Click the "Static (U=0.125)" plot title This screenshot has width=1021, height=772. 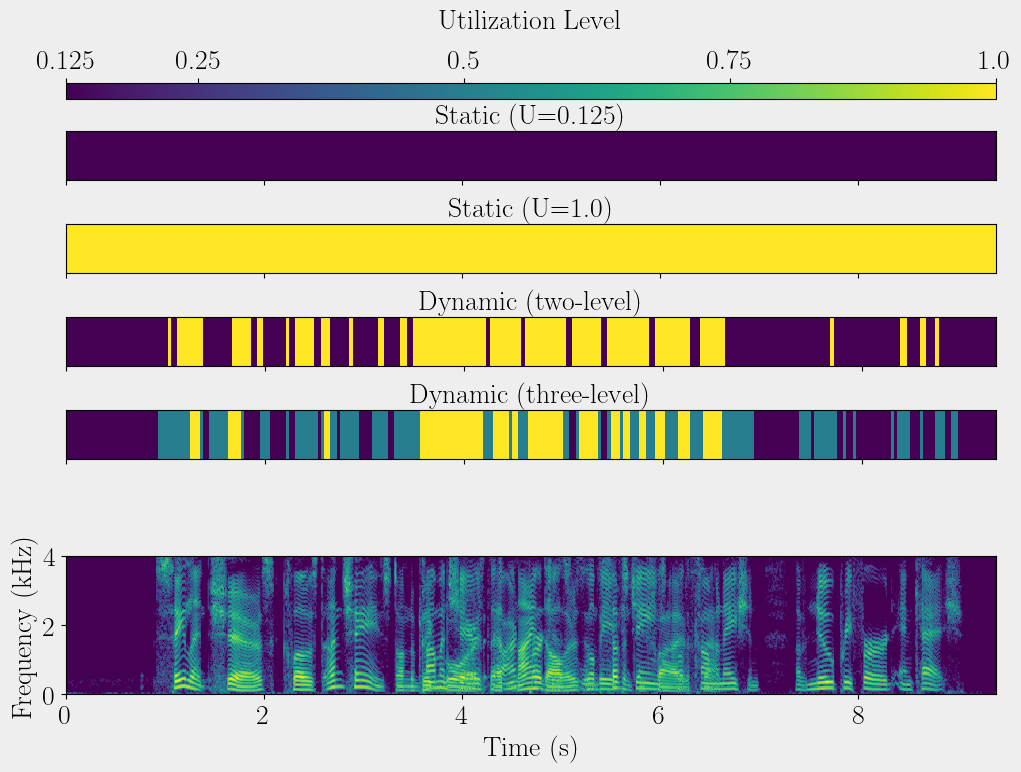(x=529, y=116)
